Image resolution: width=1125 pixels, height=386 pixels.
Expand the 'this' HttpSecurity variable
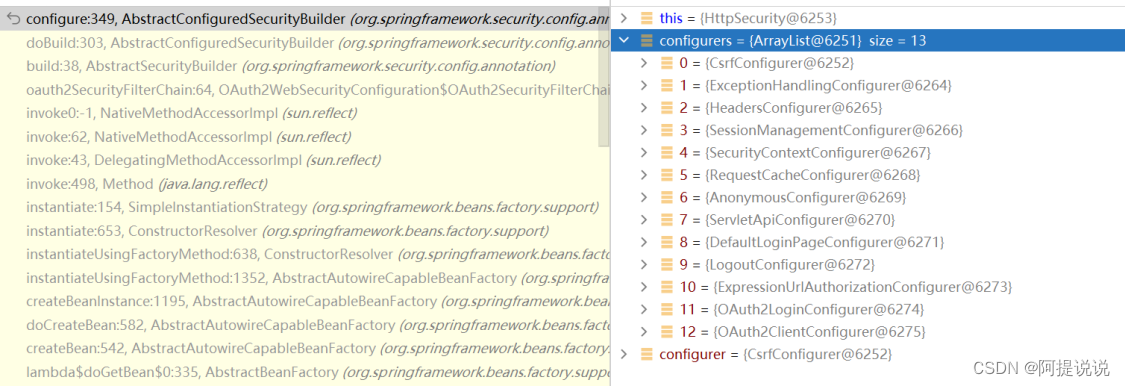click(623, 18)
